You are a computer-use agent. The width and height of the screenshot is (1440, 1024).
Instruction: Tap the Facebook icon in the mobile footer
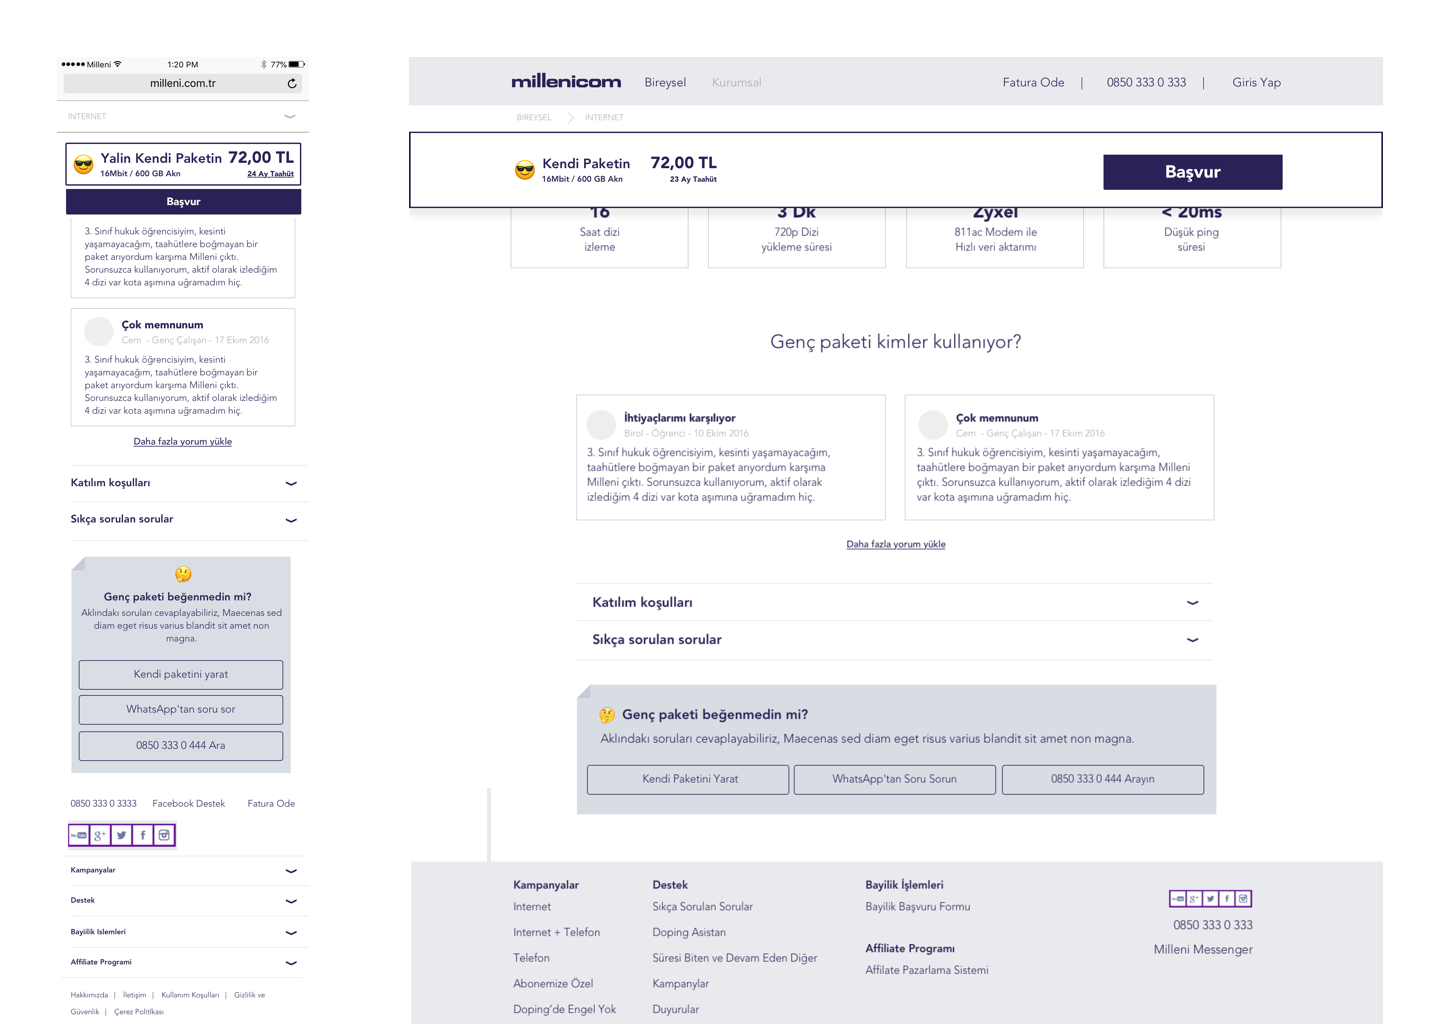(143, 835)
